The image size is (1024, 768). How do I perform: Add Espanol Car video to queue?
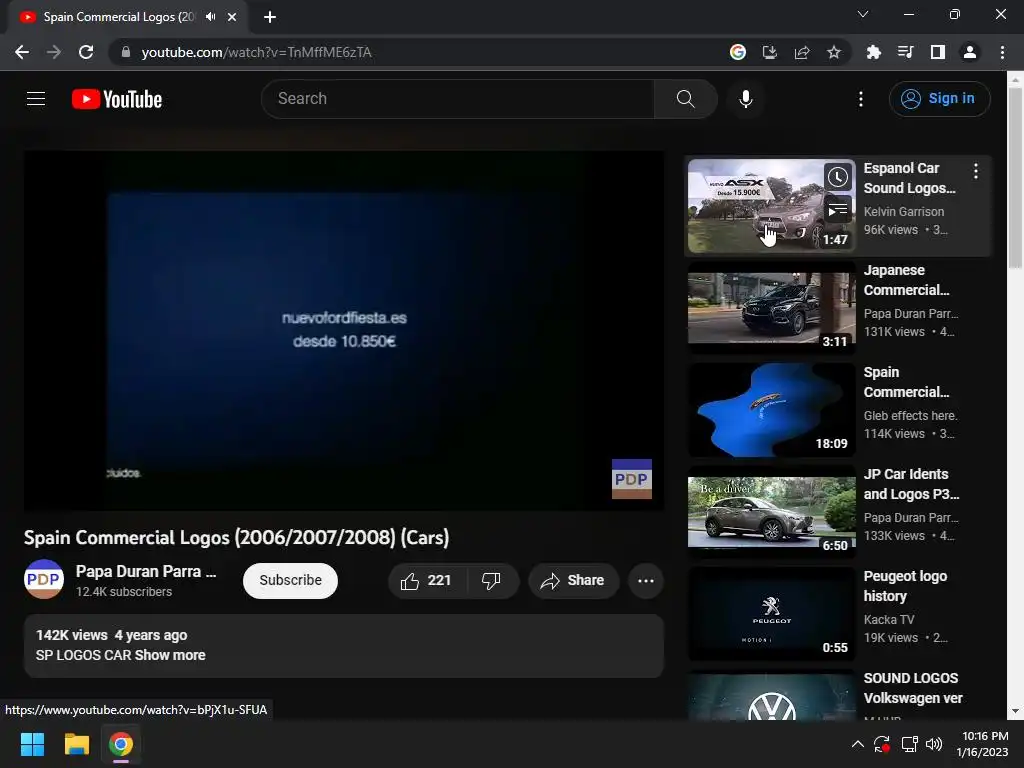coord(838,210)
